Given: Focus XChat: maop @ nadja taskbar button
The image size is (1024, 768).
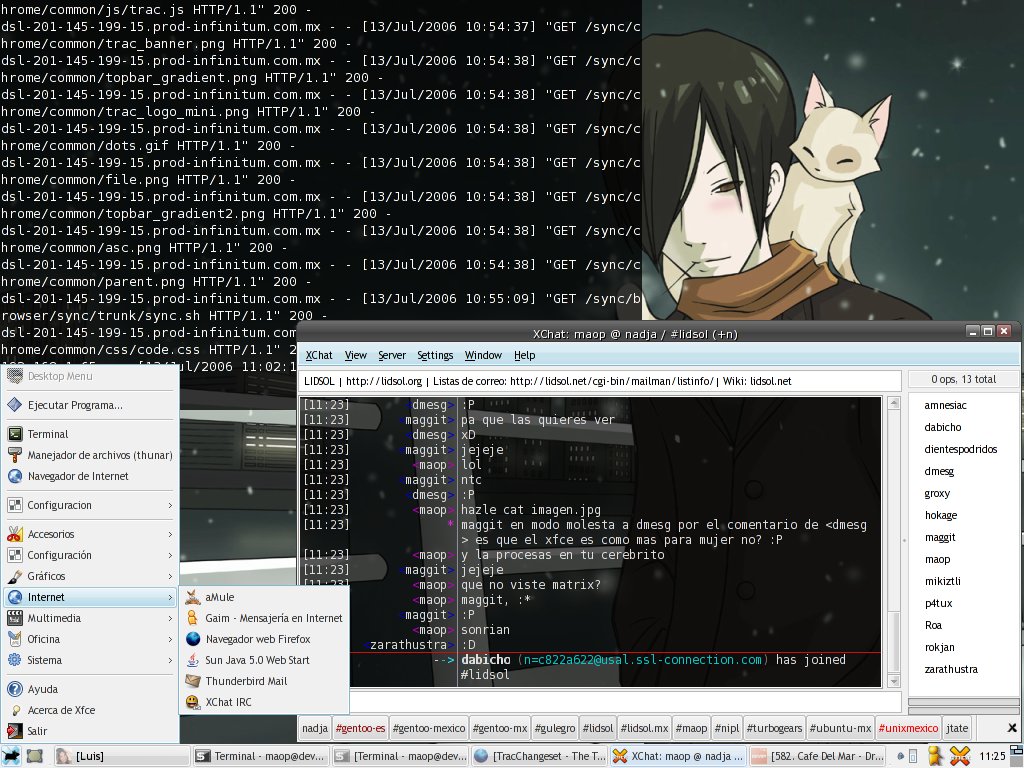Looking at the screenshot, I should click(x=679, y=756).
